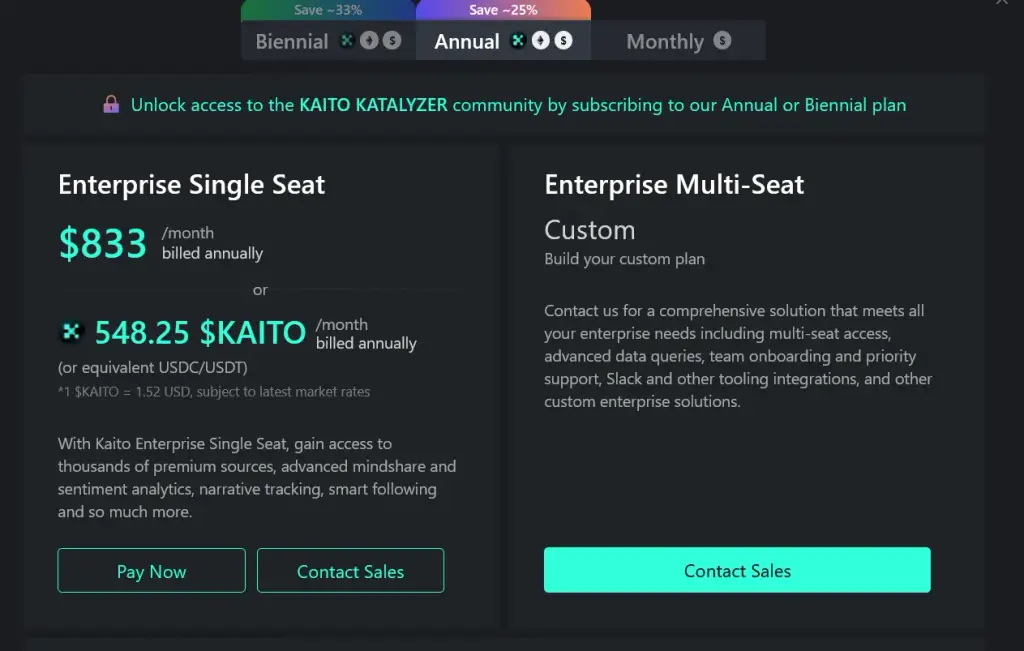
Task: Click the KAITO token icon in Biennial tab
Action: (347, 40)
